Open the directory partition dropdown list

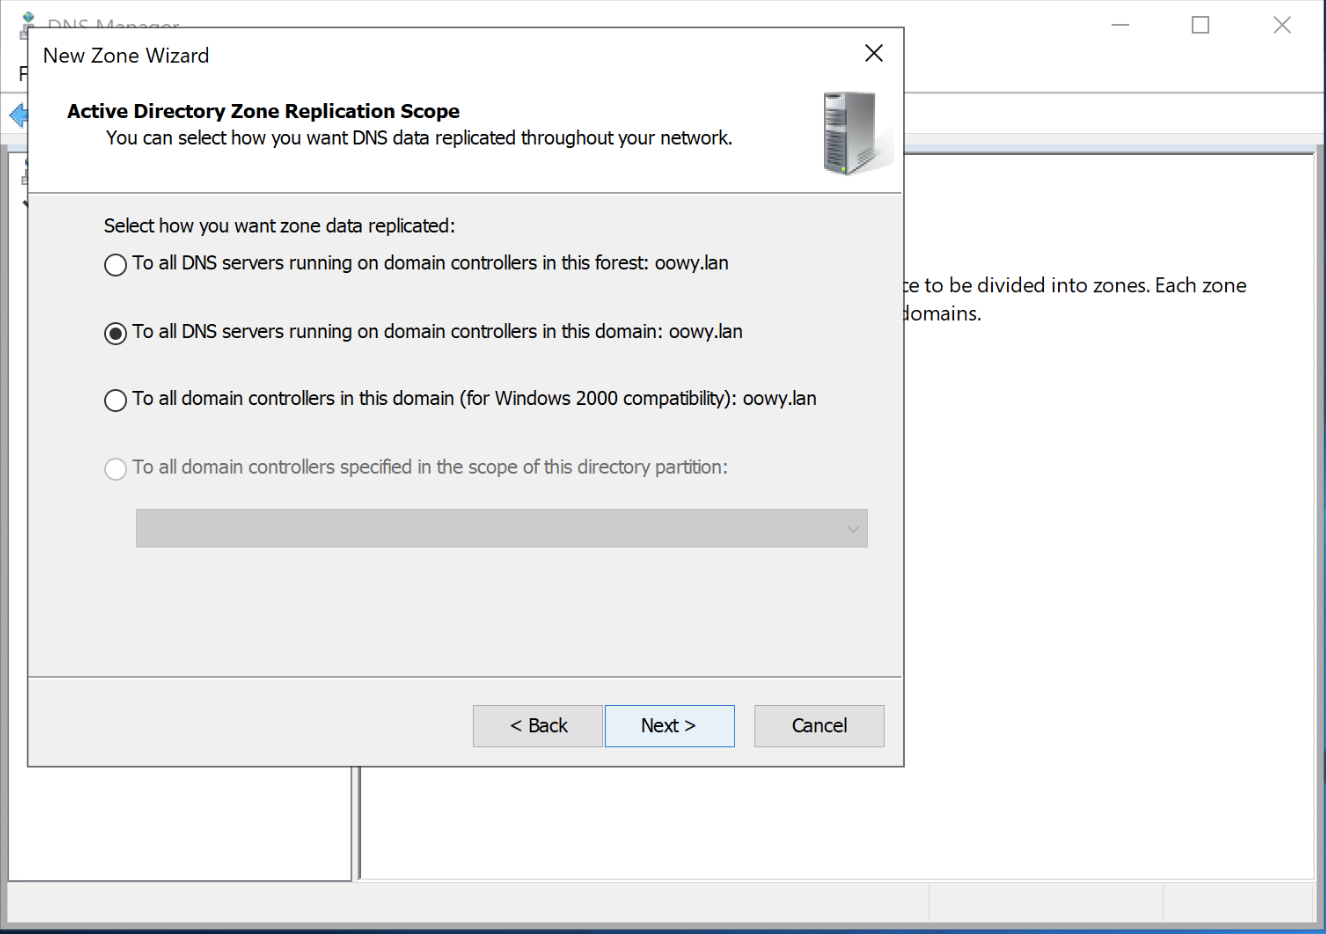pyautogui.click(x=852, y=529)
